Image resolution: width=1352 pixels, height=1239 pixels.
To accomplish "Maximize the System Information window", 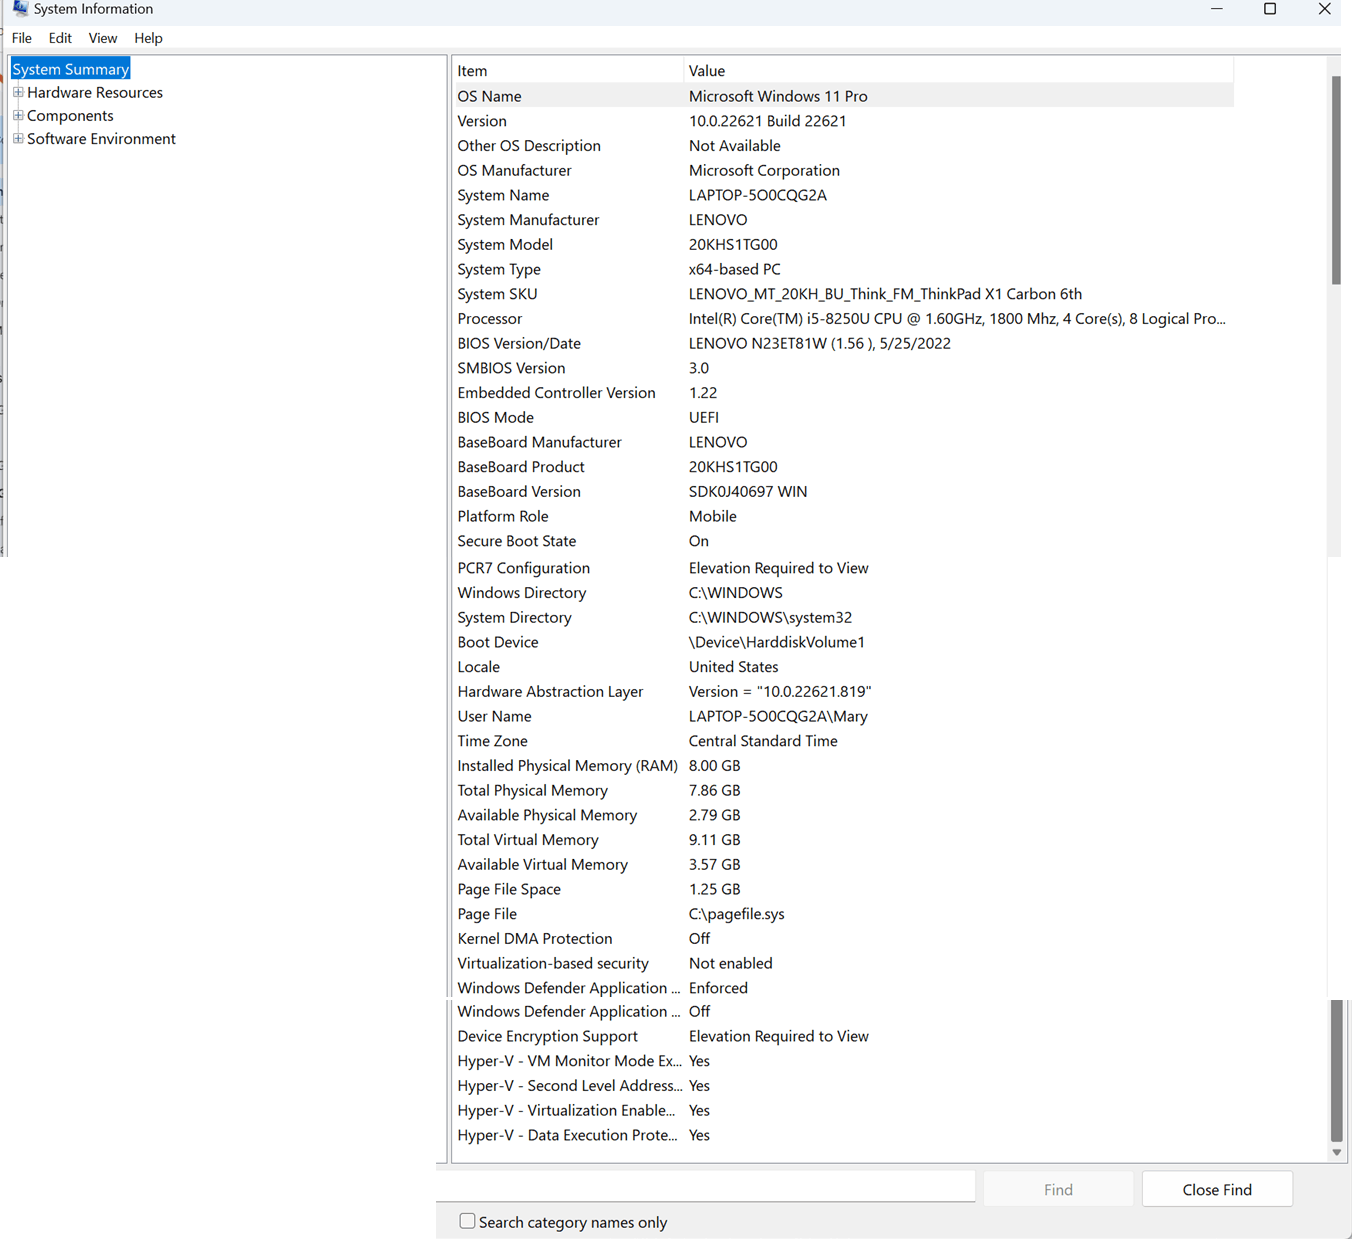I will click(1270, 9).
